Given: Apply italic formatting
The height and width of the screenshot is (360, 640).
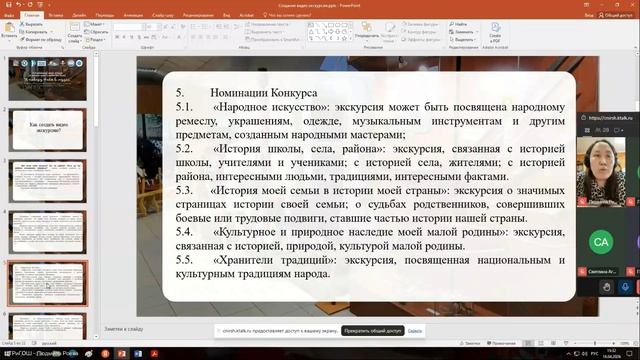Looking at the screenshot, I should (124, 37).
